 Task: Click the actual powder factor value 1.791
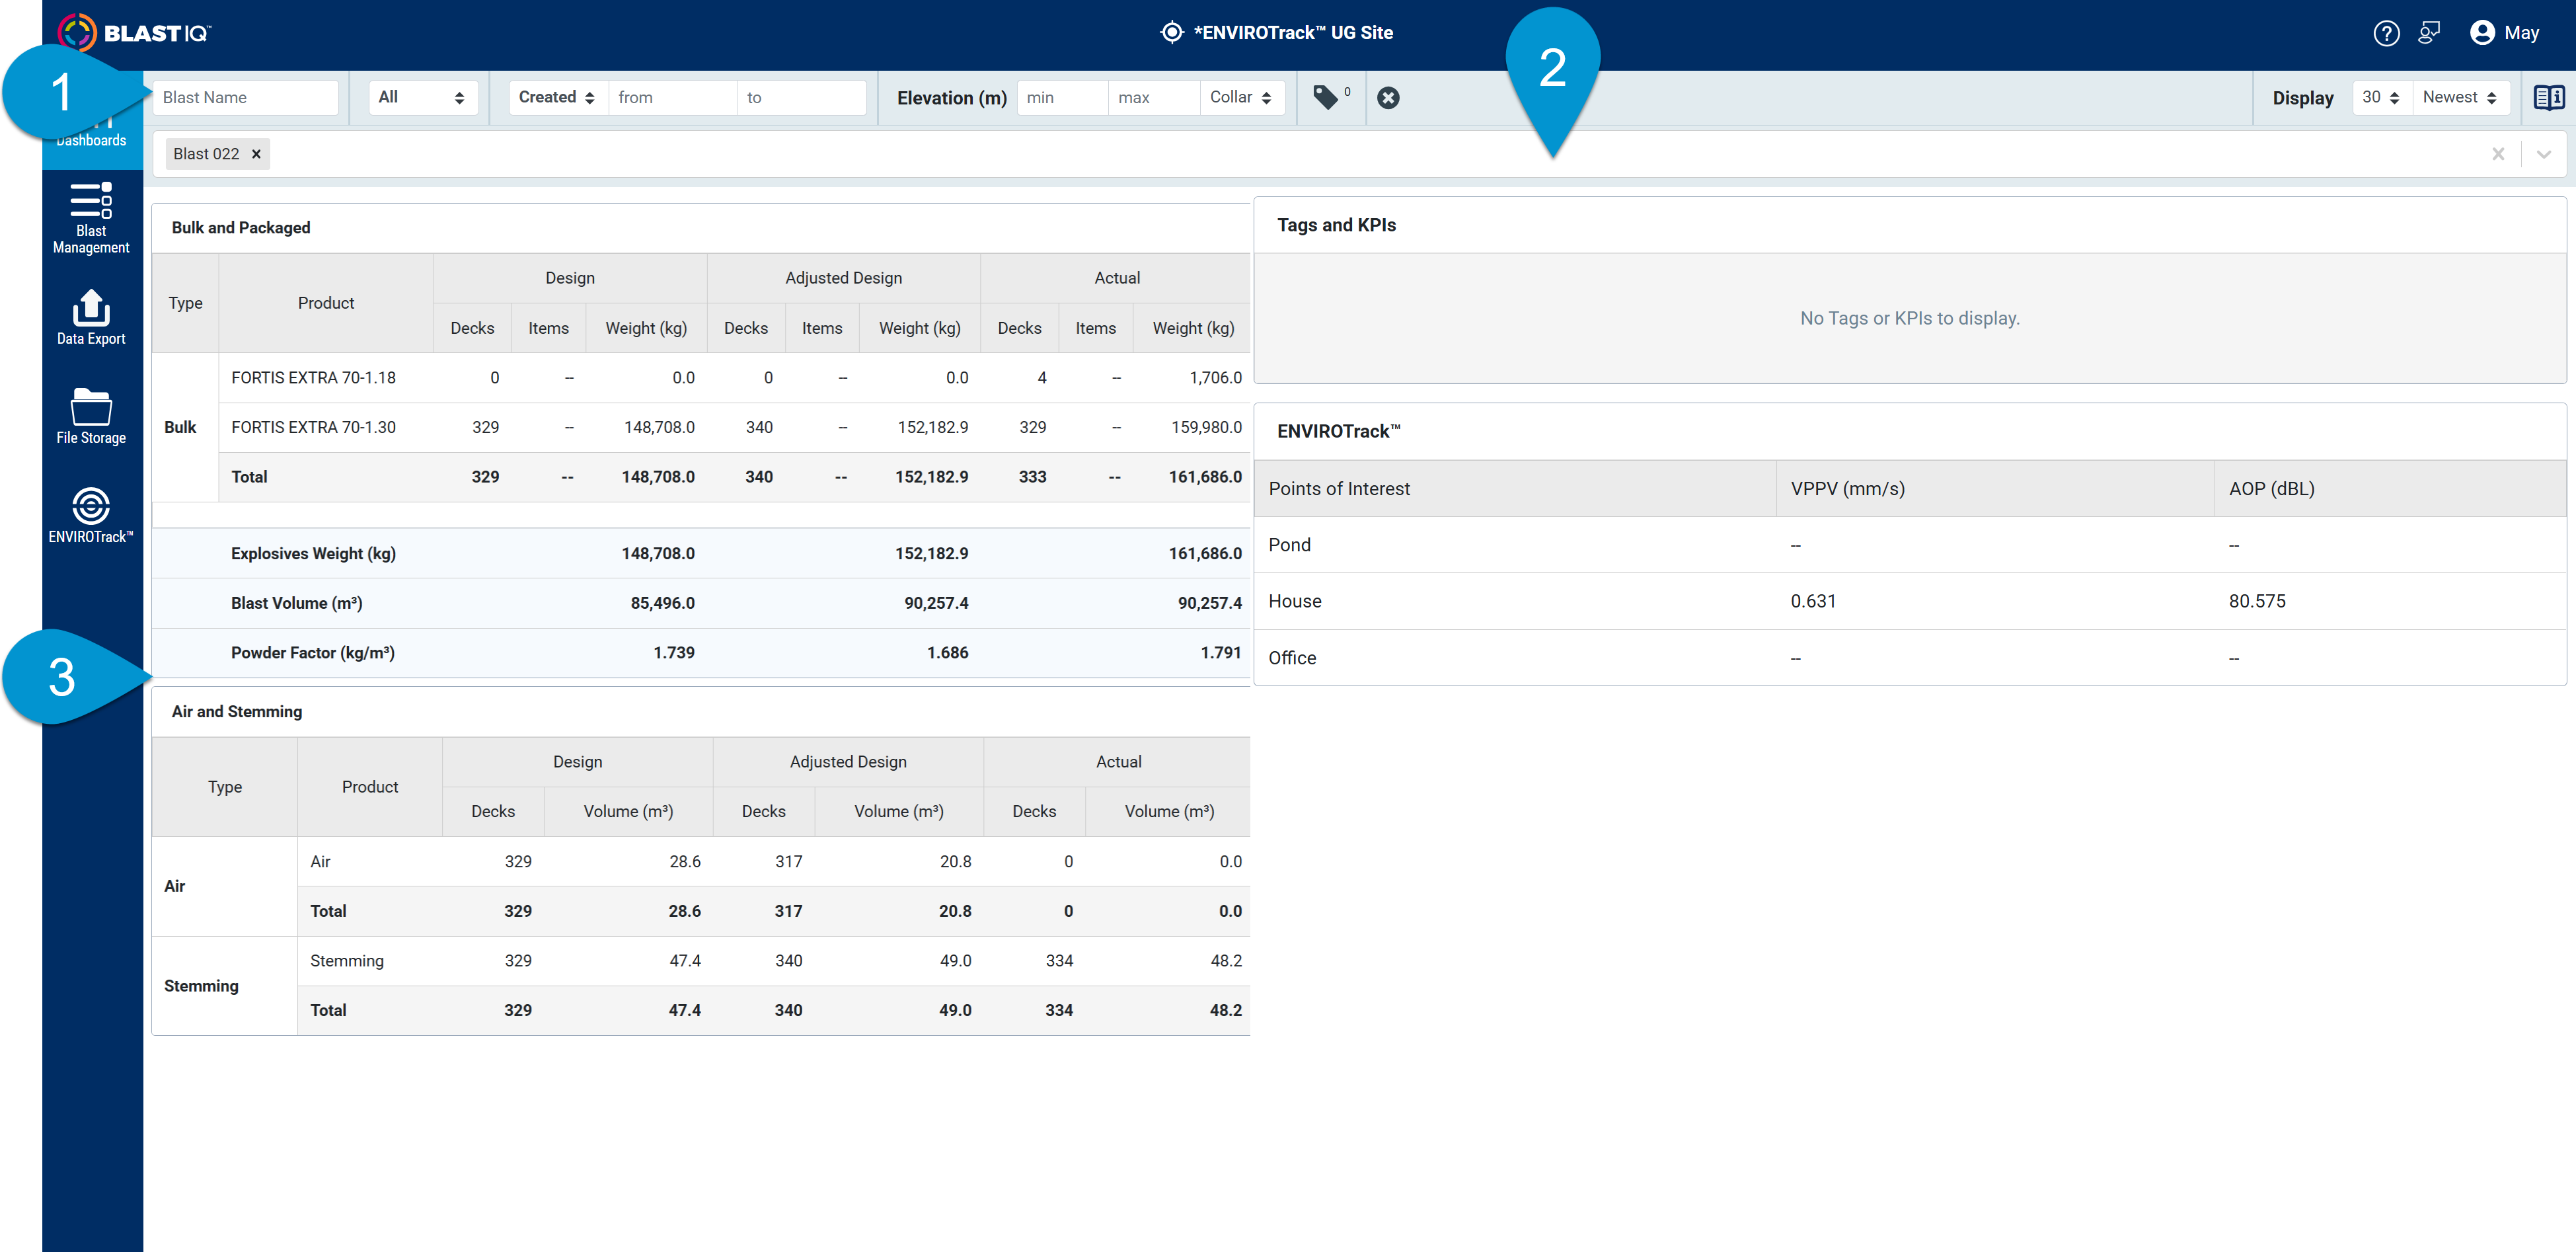[1220, 653]
